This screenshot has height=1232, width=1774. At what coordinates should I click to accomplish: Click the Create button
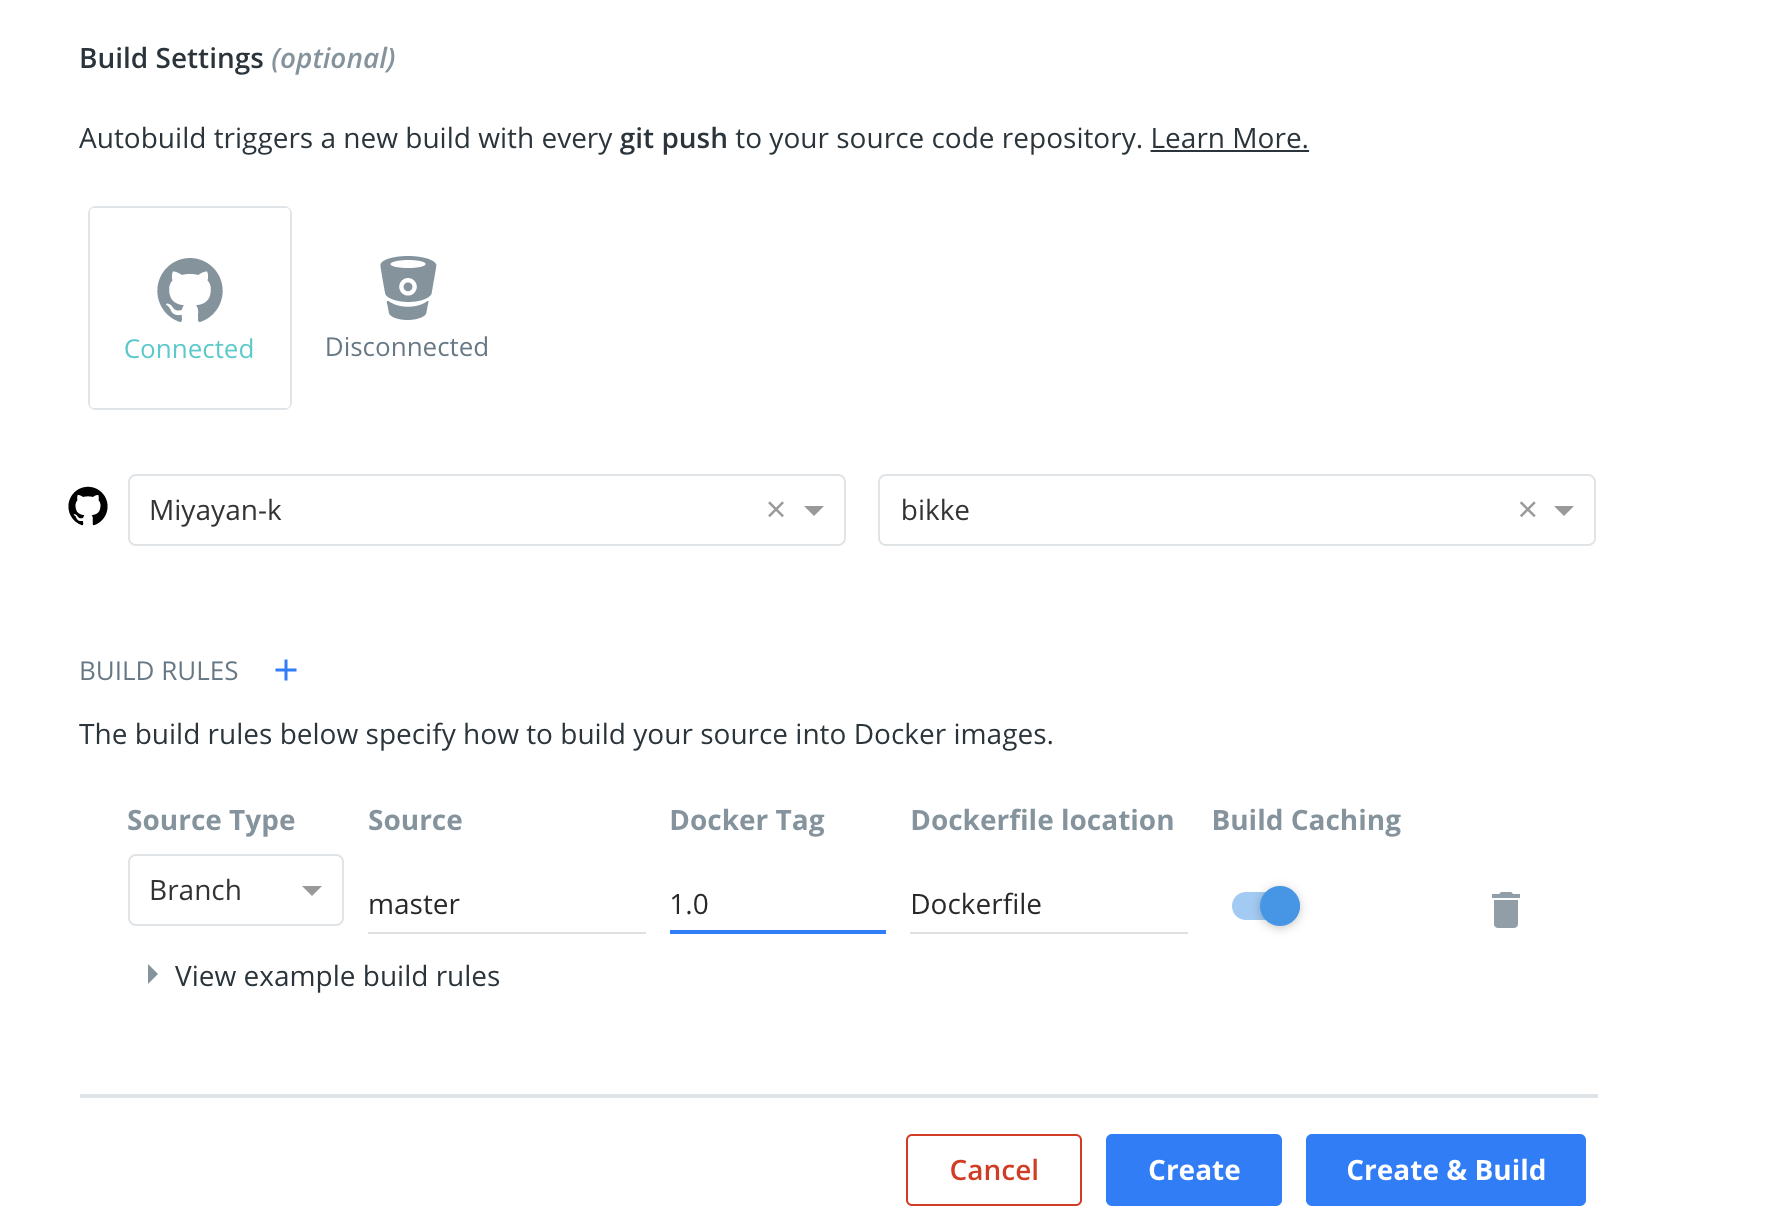coord(1193,1170)
